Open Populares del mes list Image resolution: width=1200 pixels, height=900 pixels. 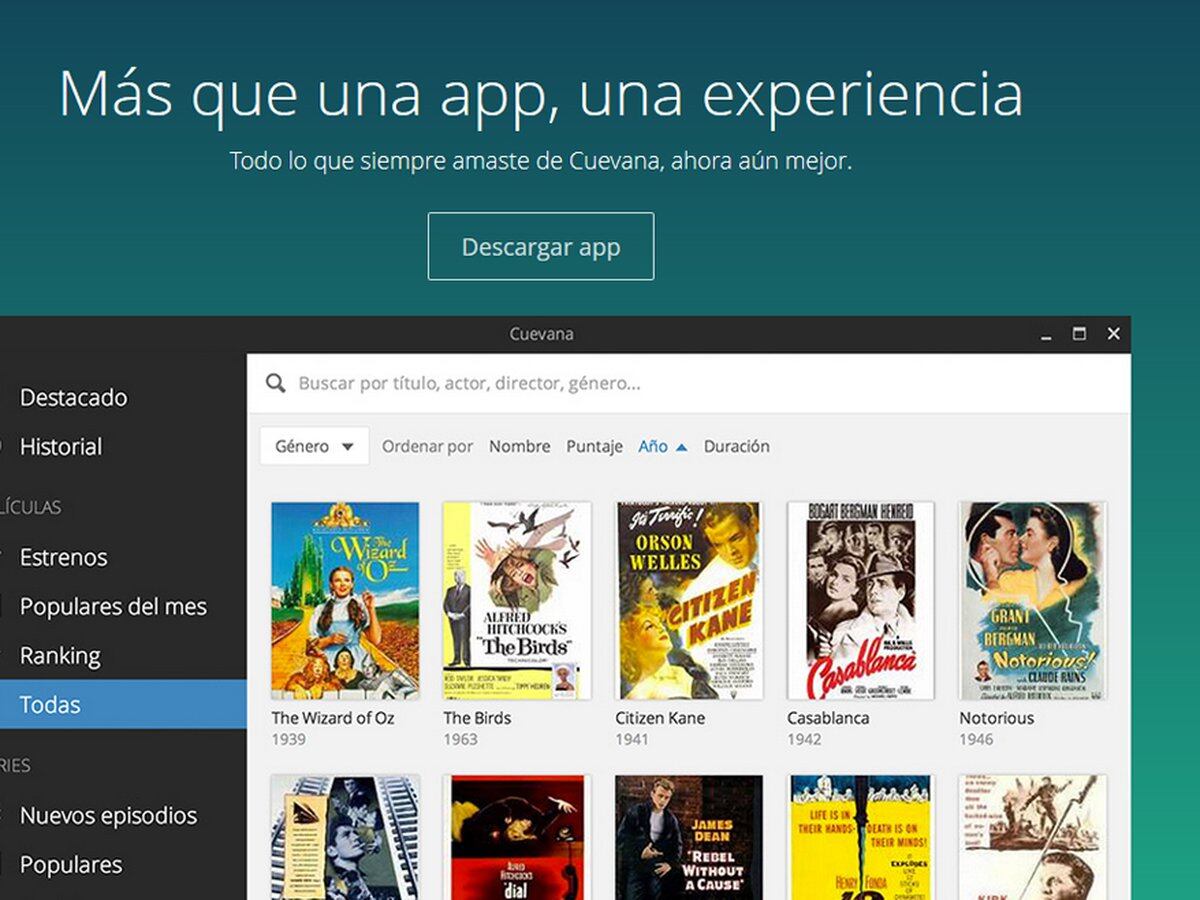pyautogui.click(x=113, y=606)
